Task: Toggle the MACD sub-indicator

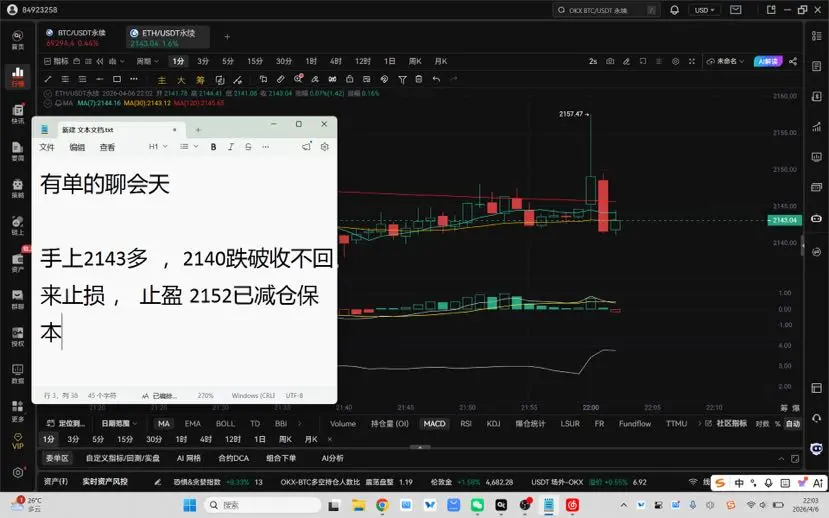Action: [x=434, y=423]
